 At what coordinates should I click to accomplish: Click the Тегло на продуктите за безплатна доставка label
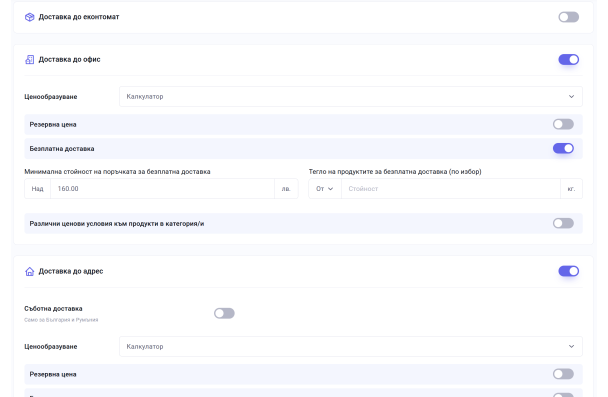[x=395, y=172]
